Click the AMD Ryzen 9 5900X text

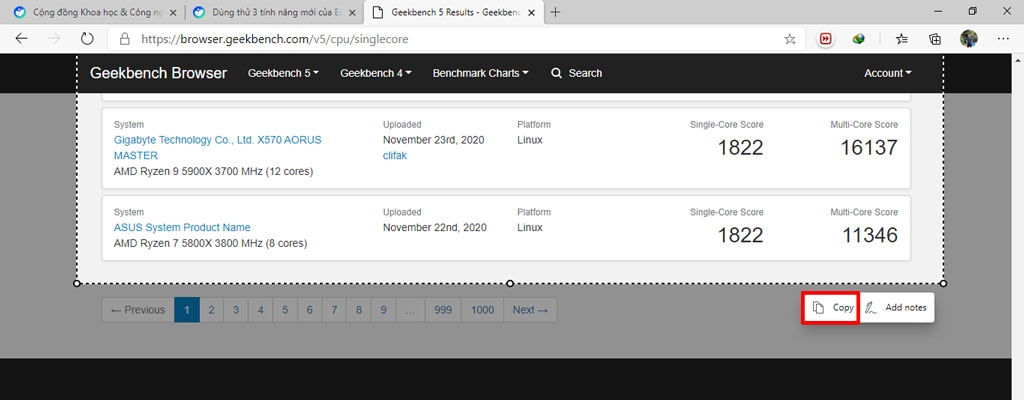pos(214,171)
